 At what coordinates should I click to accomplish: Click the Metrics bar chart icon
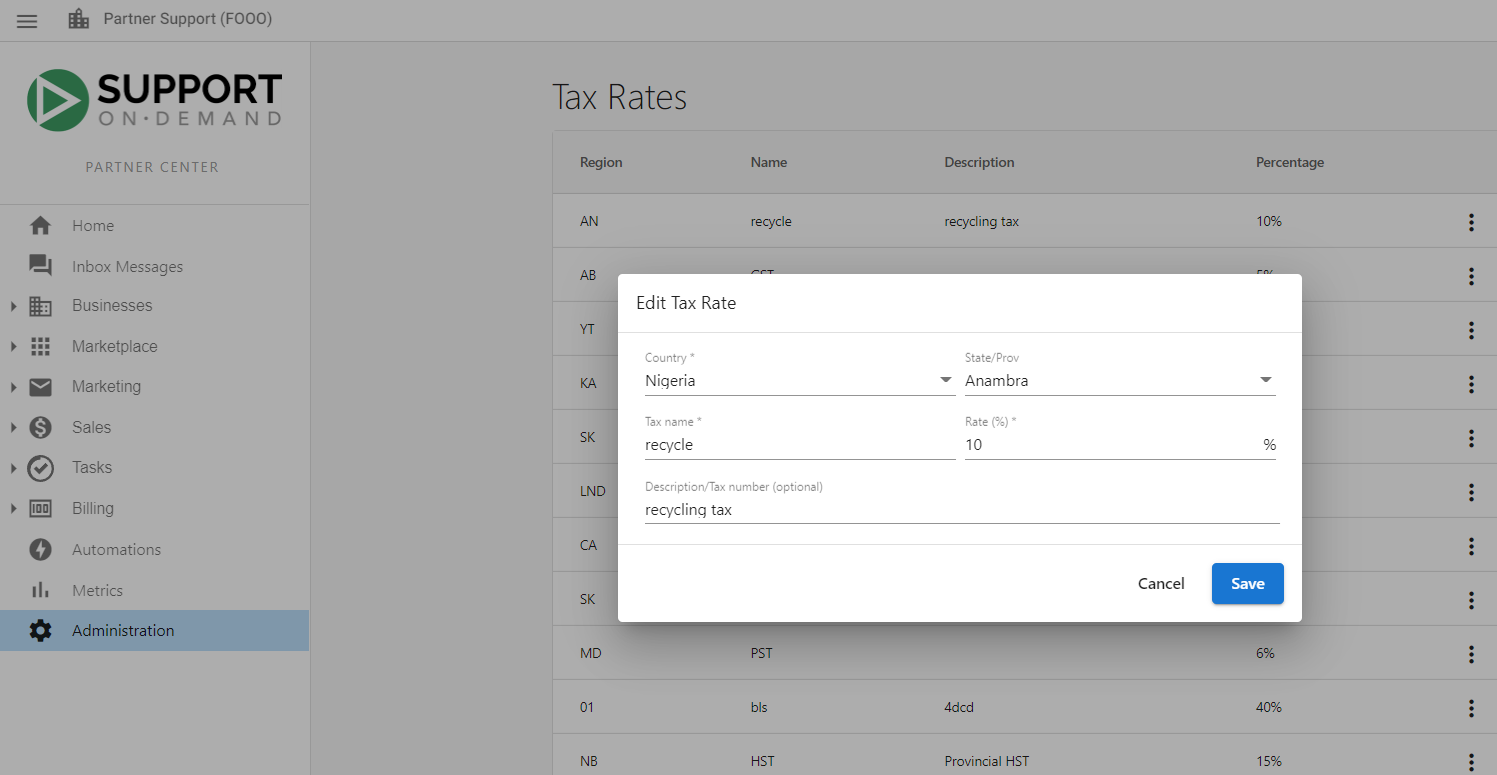pos(40,590)
